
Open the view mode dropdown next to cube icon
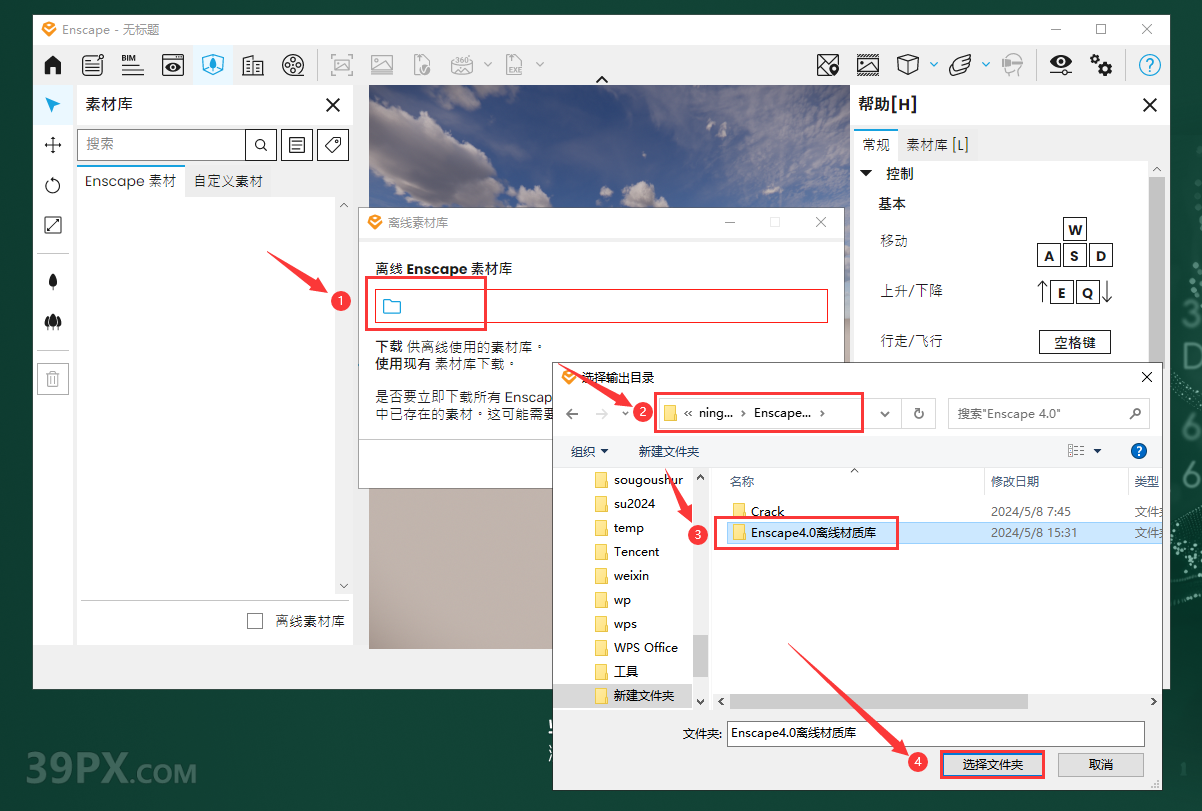pyautogui.click(x=934, y=66)
